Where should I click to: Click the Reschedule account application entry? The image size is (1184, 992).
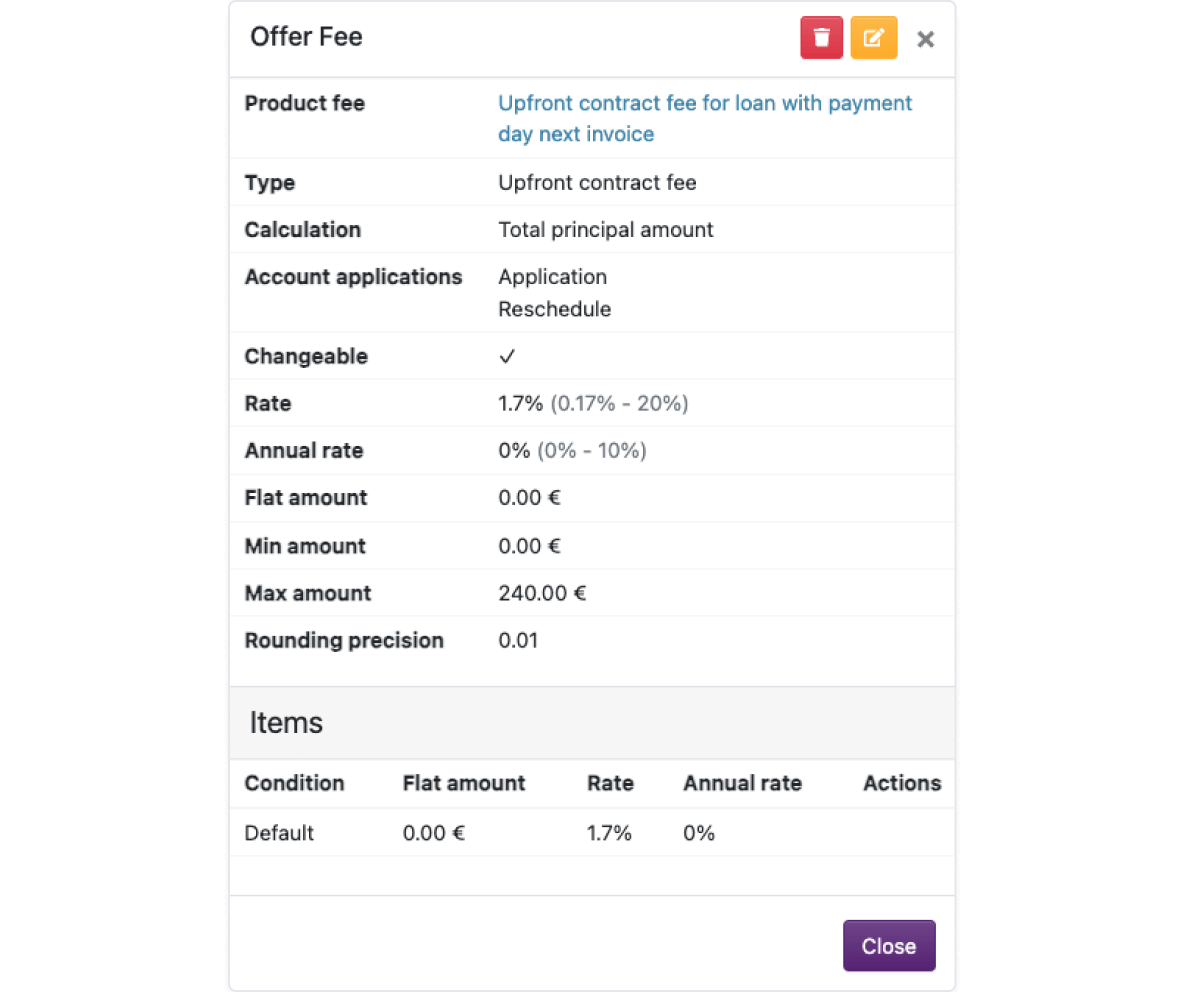click(554, 309)
